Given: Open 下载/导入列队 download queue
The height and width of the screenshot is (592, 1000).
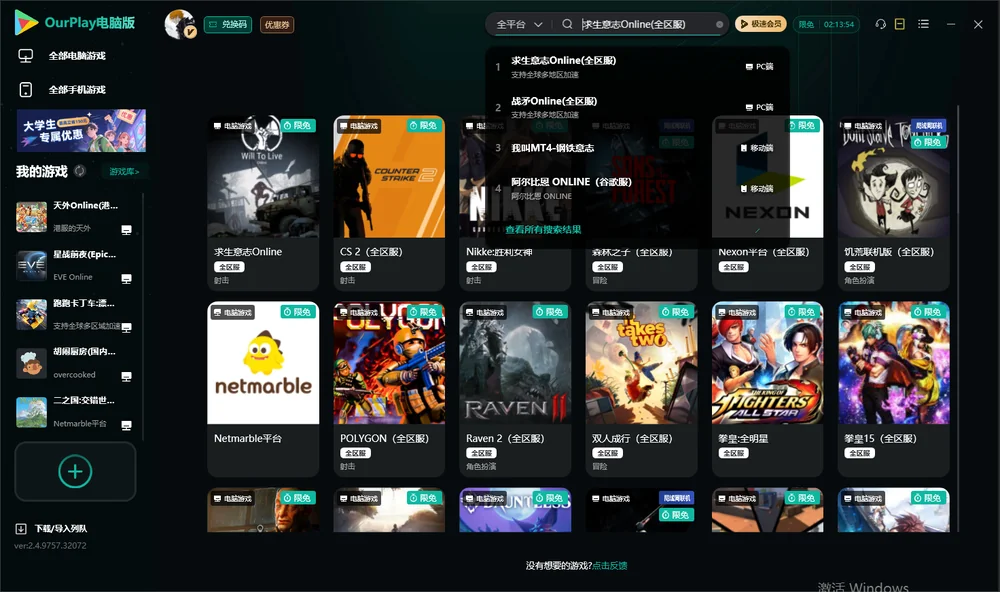Looking at the screenshot, I should click(52, 528).
